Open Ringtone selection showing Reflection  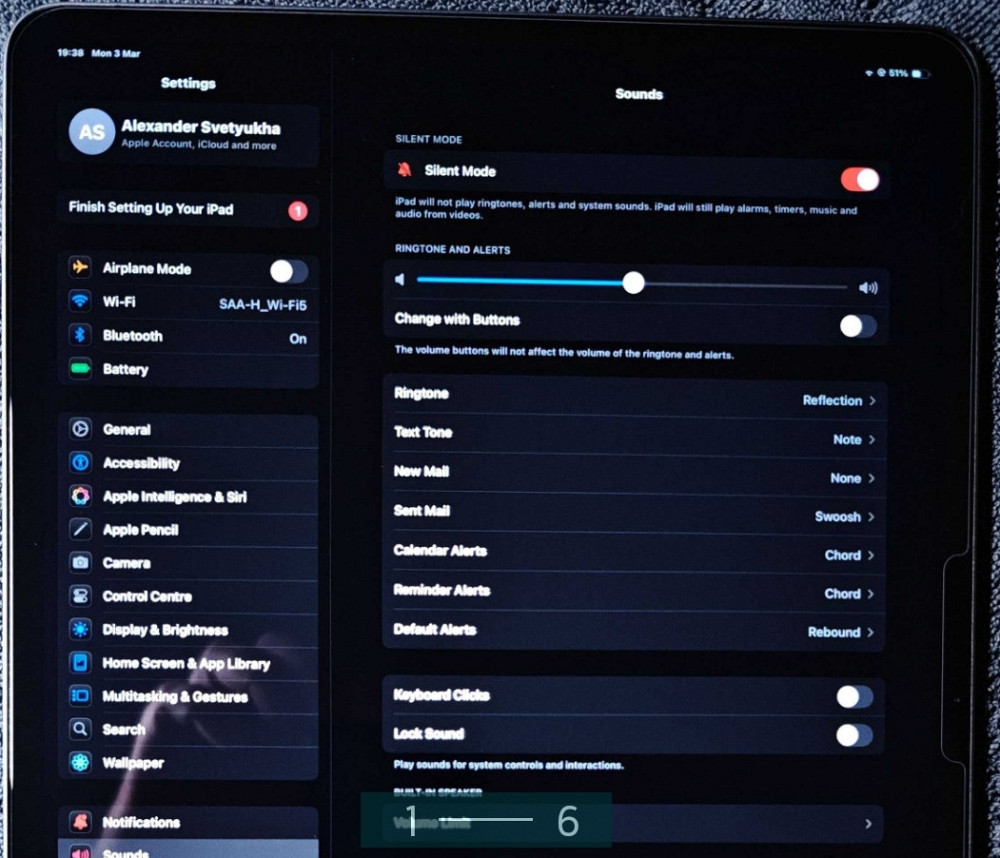click(635, 397)
